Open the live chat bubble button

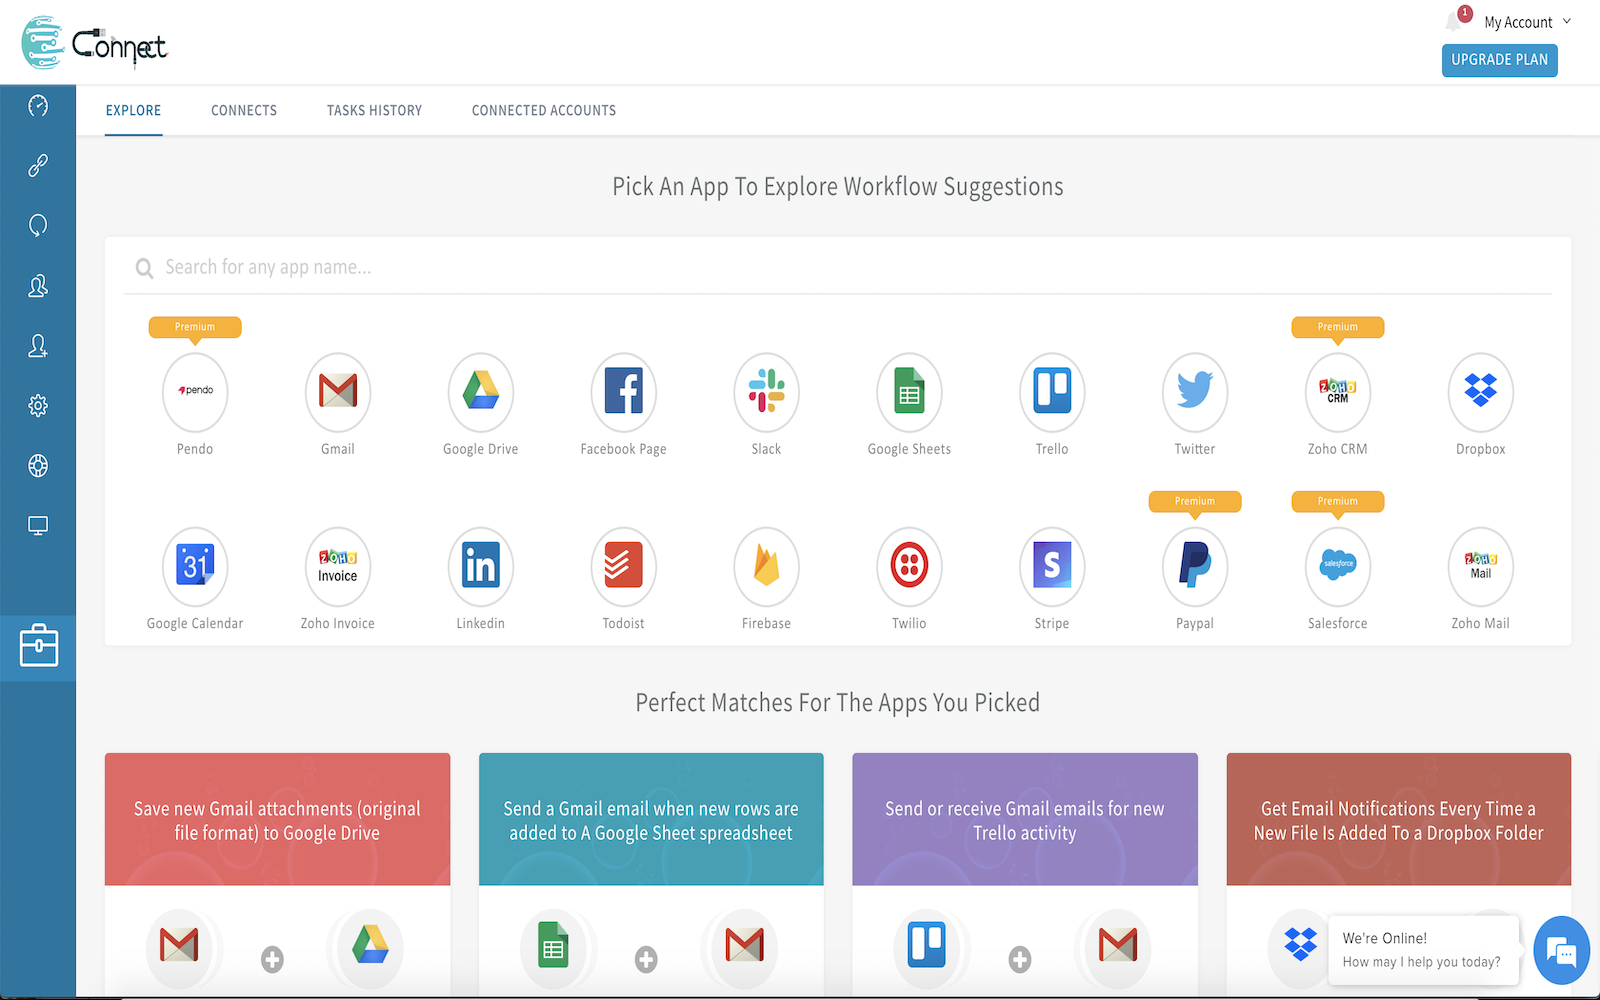(1560, 950)
